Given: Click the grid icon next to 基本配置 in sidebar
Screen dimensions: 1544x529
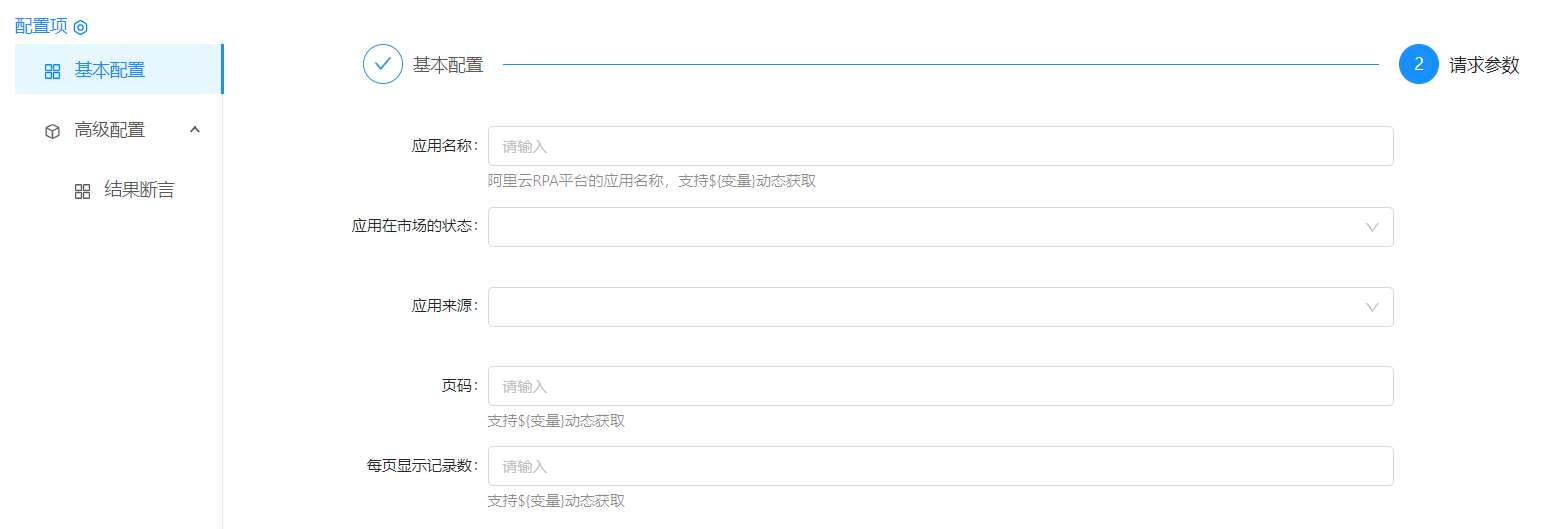Looking at the screenshot, I should (x=53, y=71).
